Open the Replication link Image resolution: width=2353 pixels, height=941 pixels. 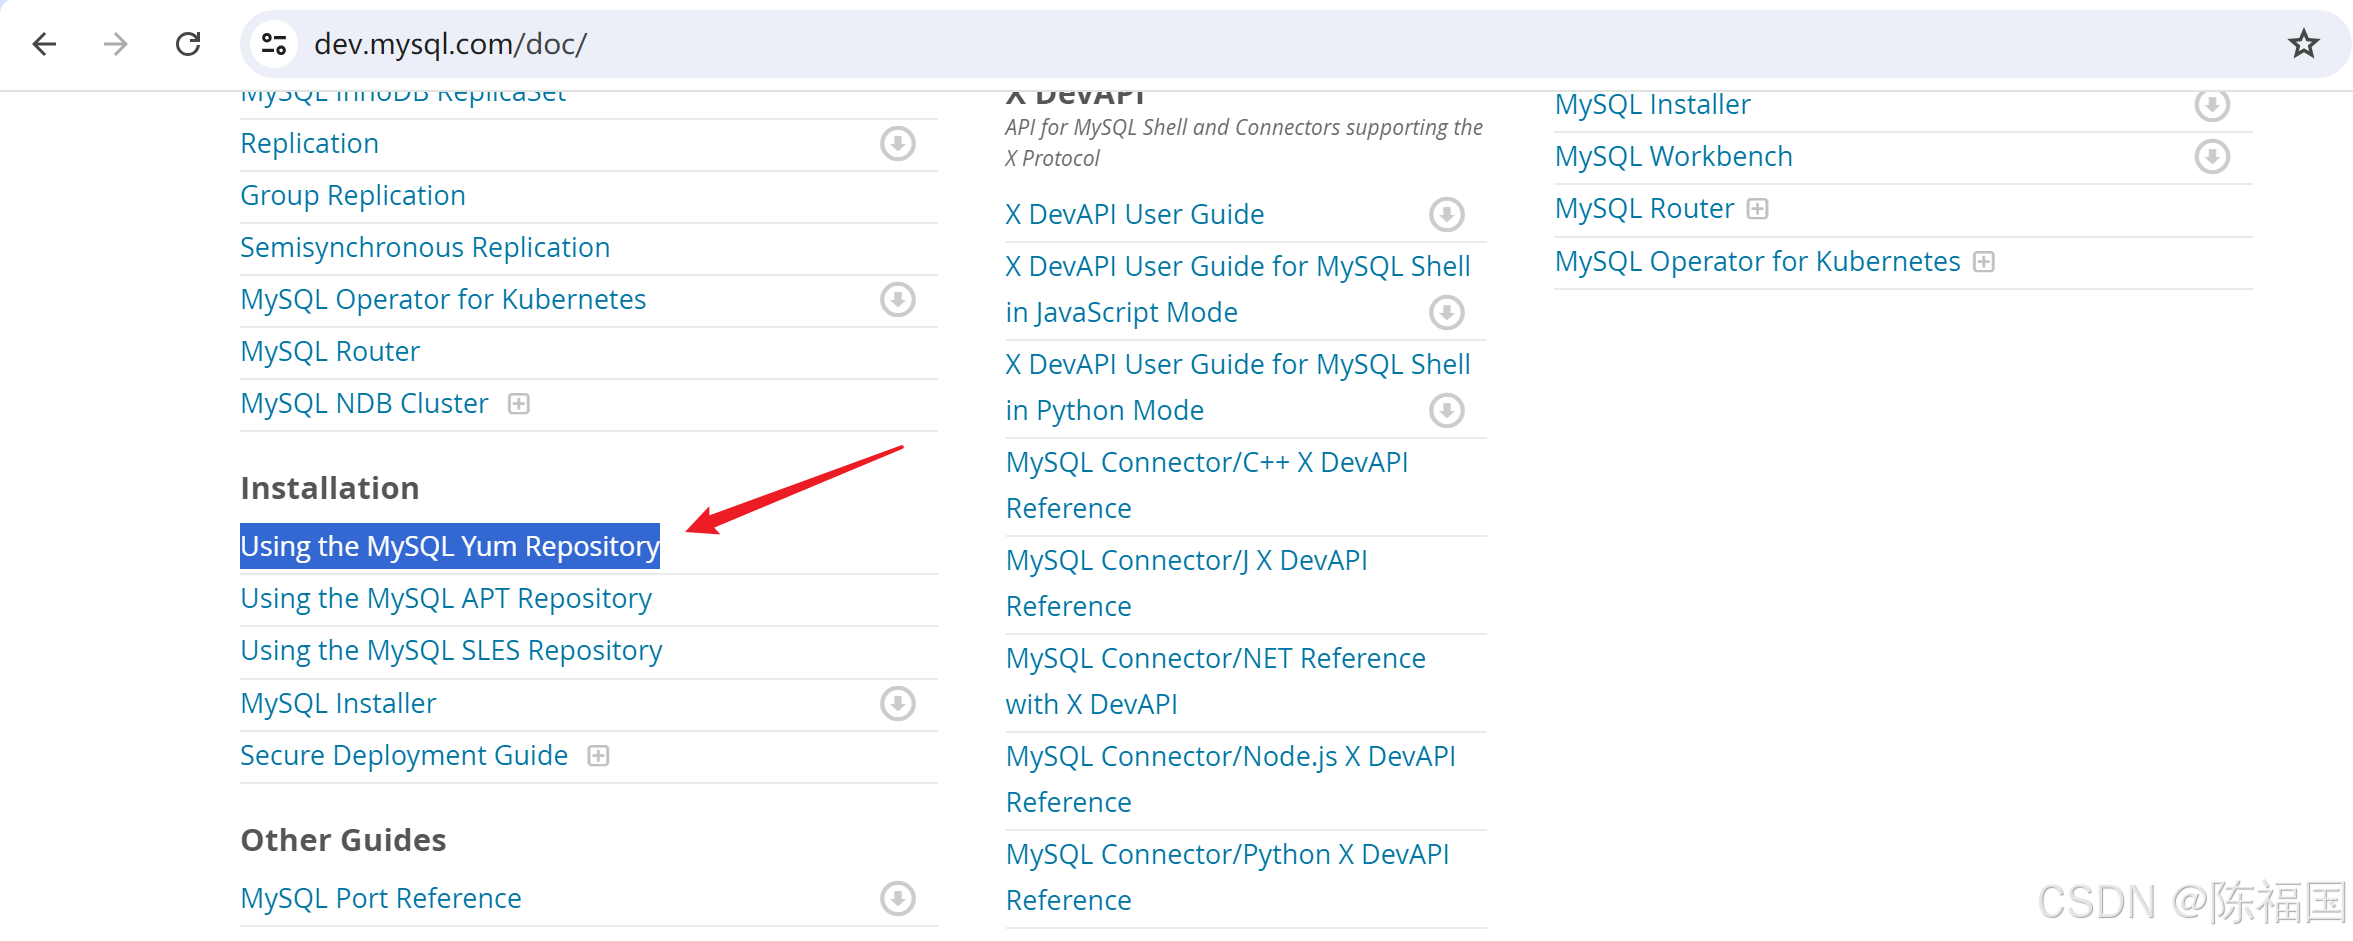(x=310, y=143)
